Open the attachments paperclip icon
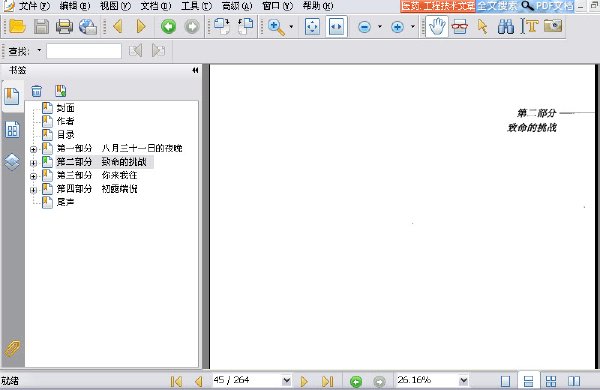This screenshot has width=600, height=390. [12, 348]
